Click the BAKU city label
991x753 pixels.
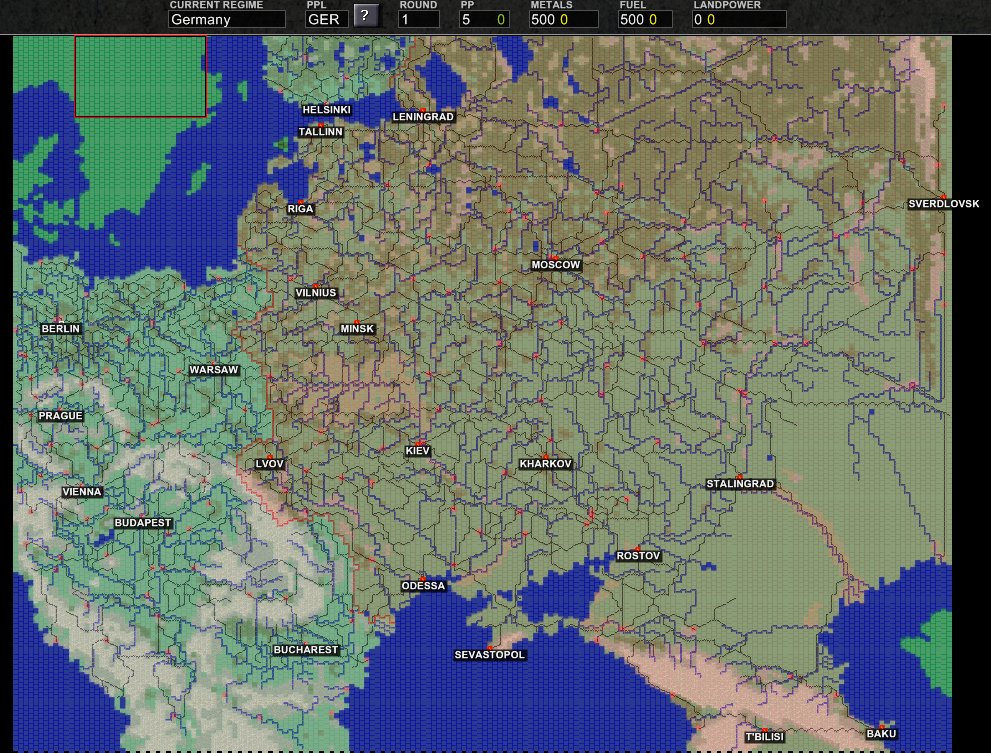pos(881,733)
